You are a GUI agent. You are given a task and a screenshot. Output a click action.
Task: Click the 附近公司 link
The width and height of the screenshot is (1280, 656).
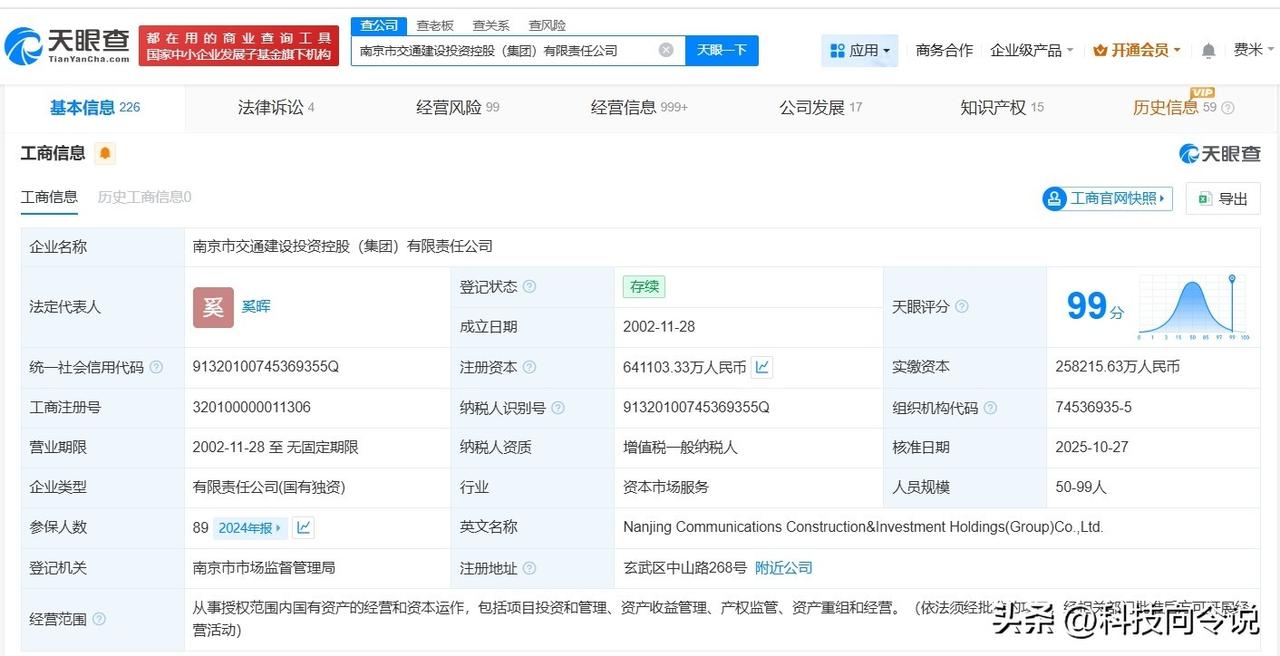pyautogui.click(x=784, y=567)
